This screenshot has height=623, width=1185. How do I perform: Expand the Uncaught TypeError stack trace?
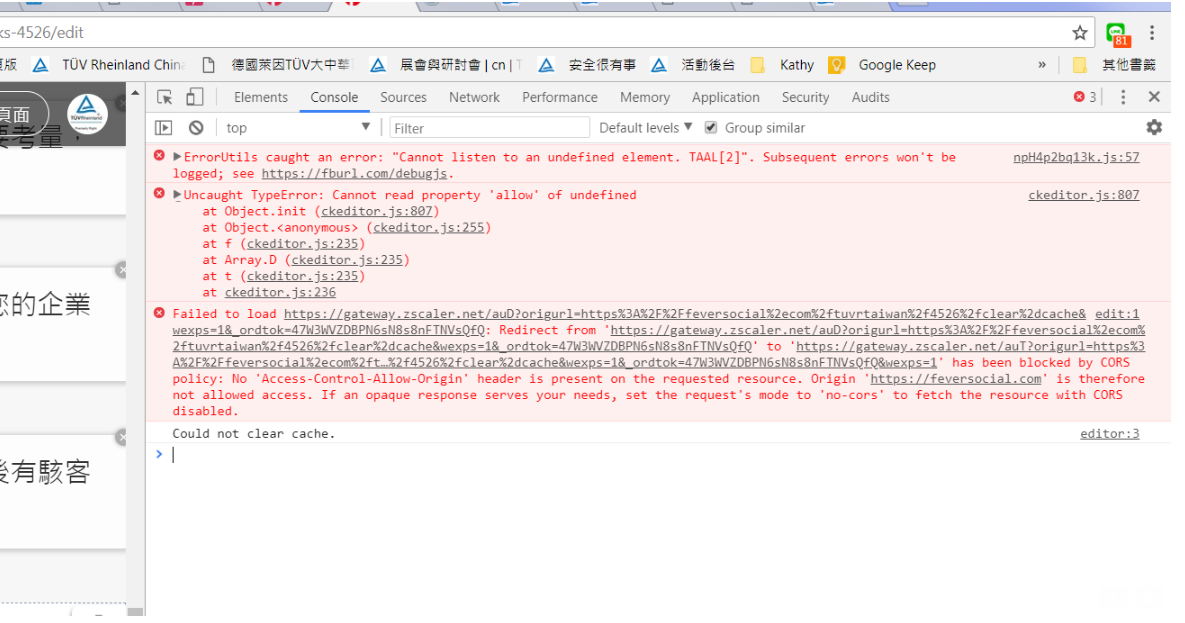(178, 195)
